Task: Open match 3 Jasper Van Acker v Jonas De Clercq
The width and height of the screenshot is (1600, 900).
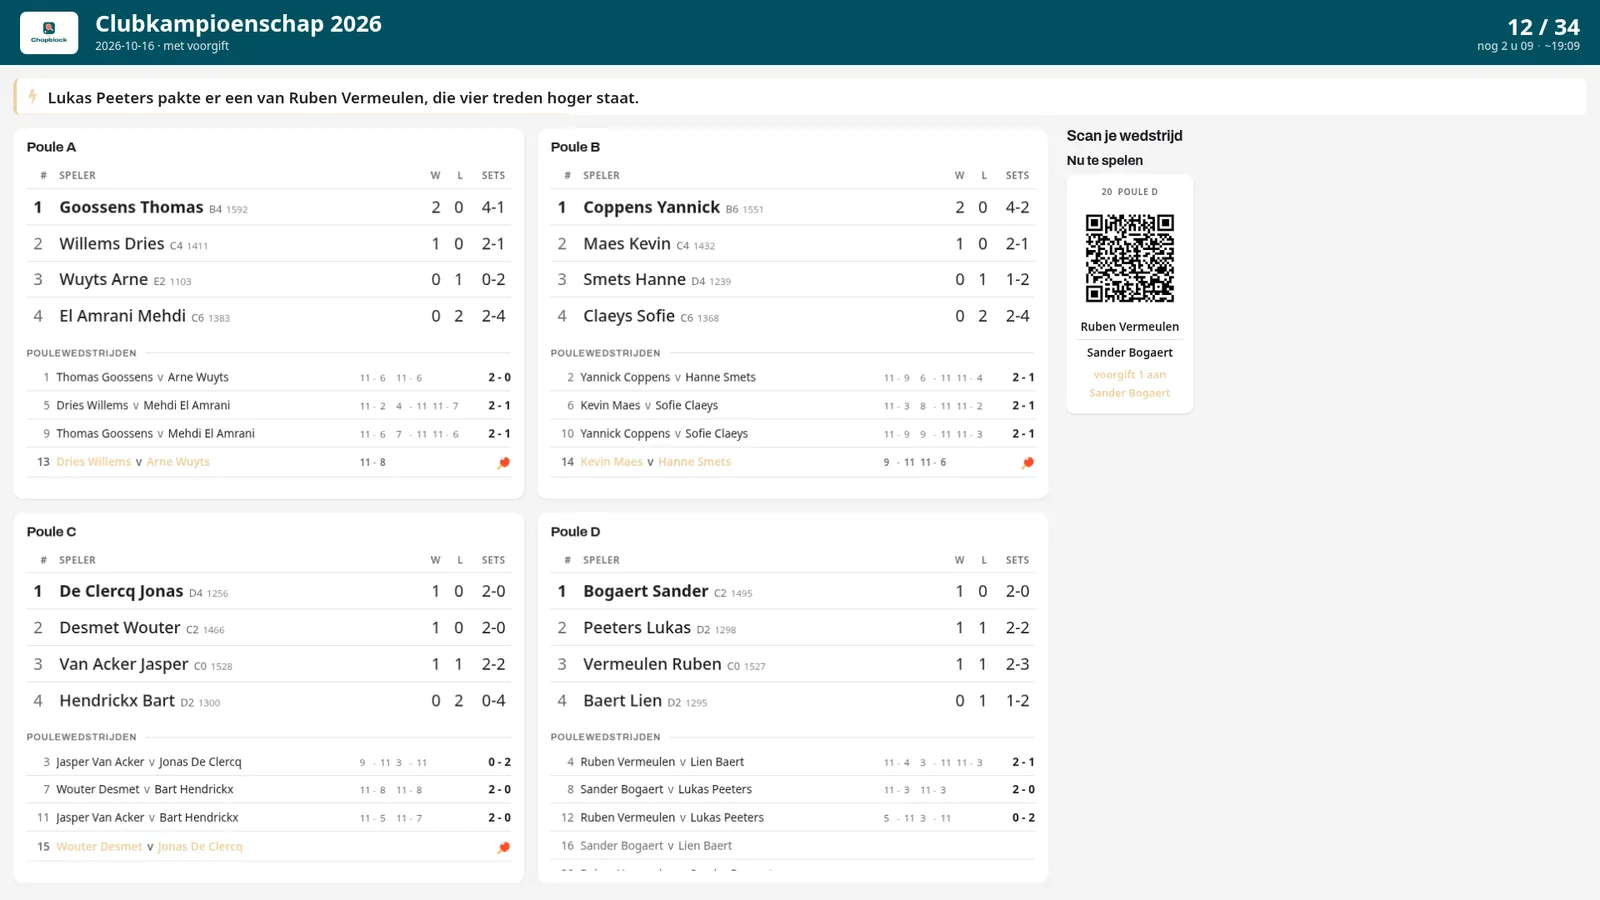Action: click(x=269, y=762)
